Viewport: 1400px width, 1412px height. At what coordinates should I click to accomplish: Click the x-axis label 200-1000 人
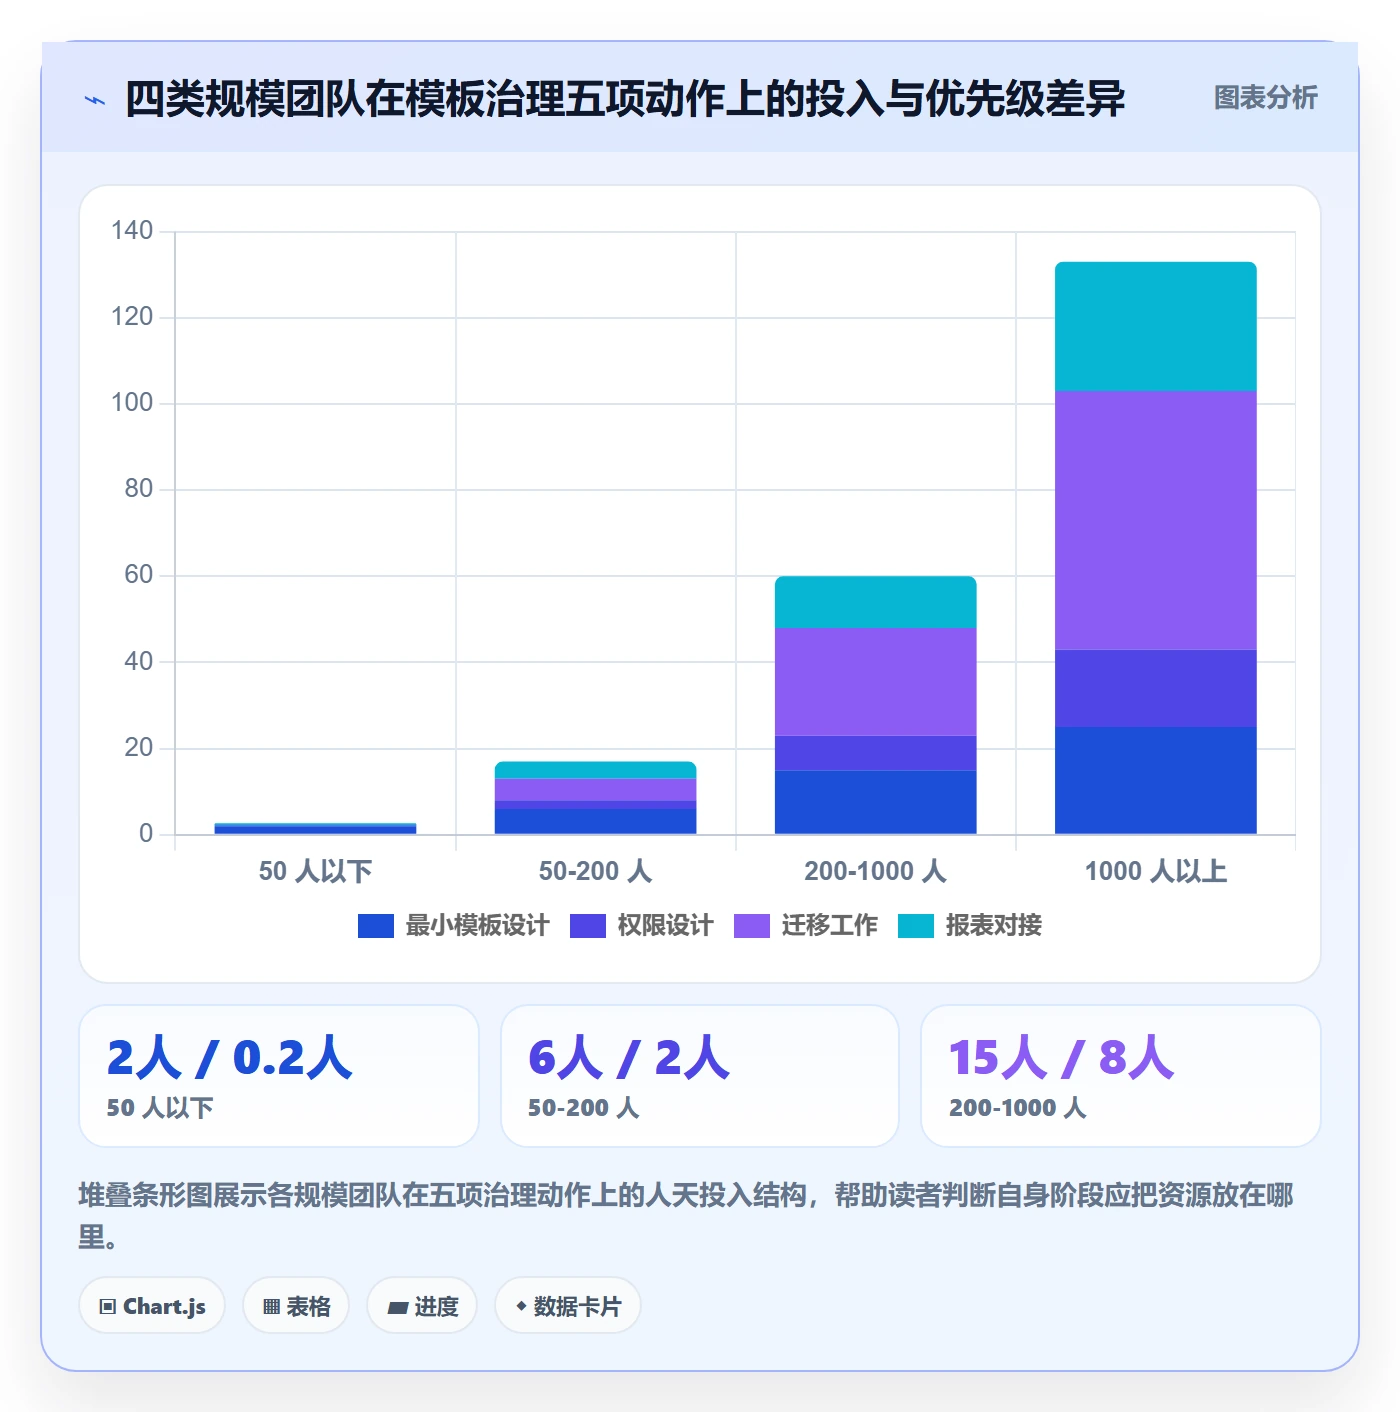[x=876, y=871]
